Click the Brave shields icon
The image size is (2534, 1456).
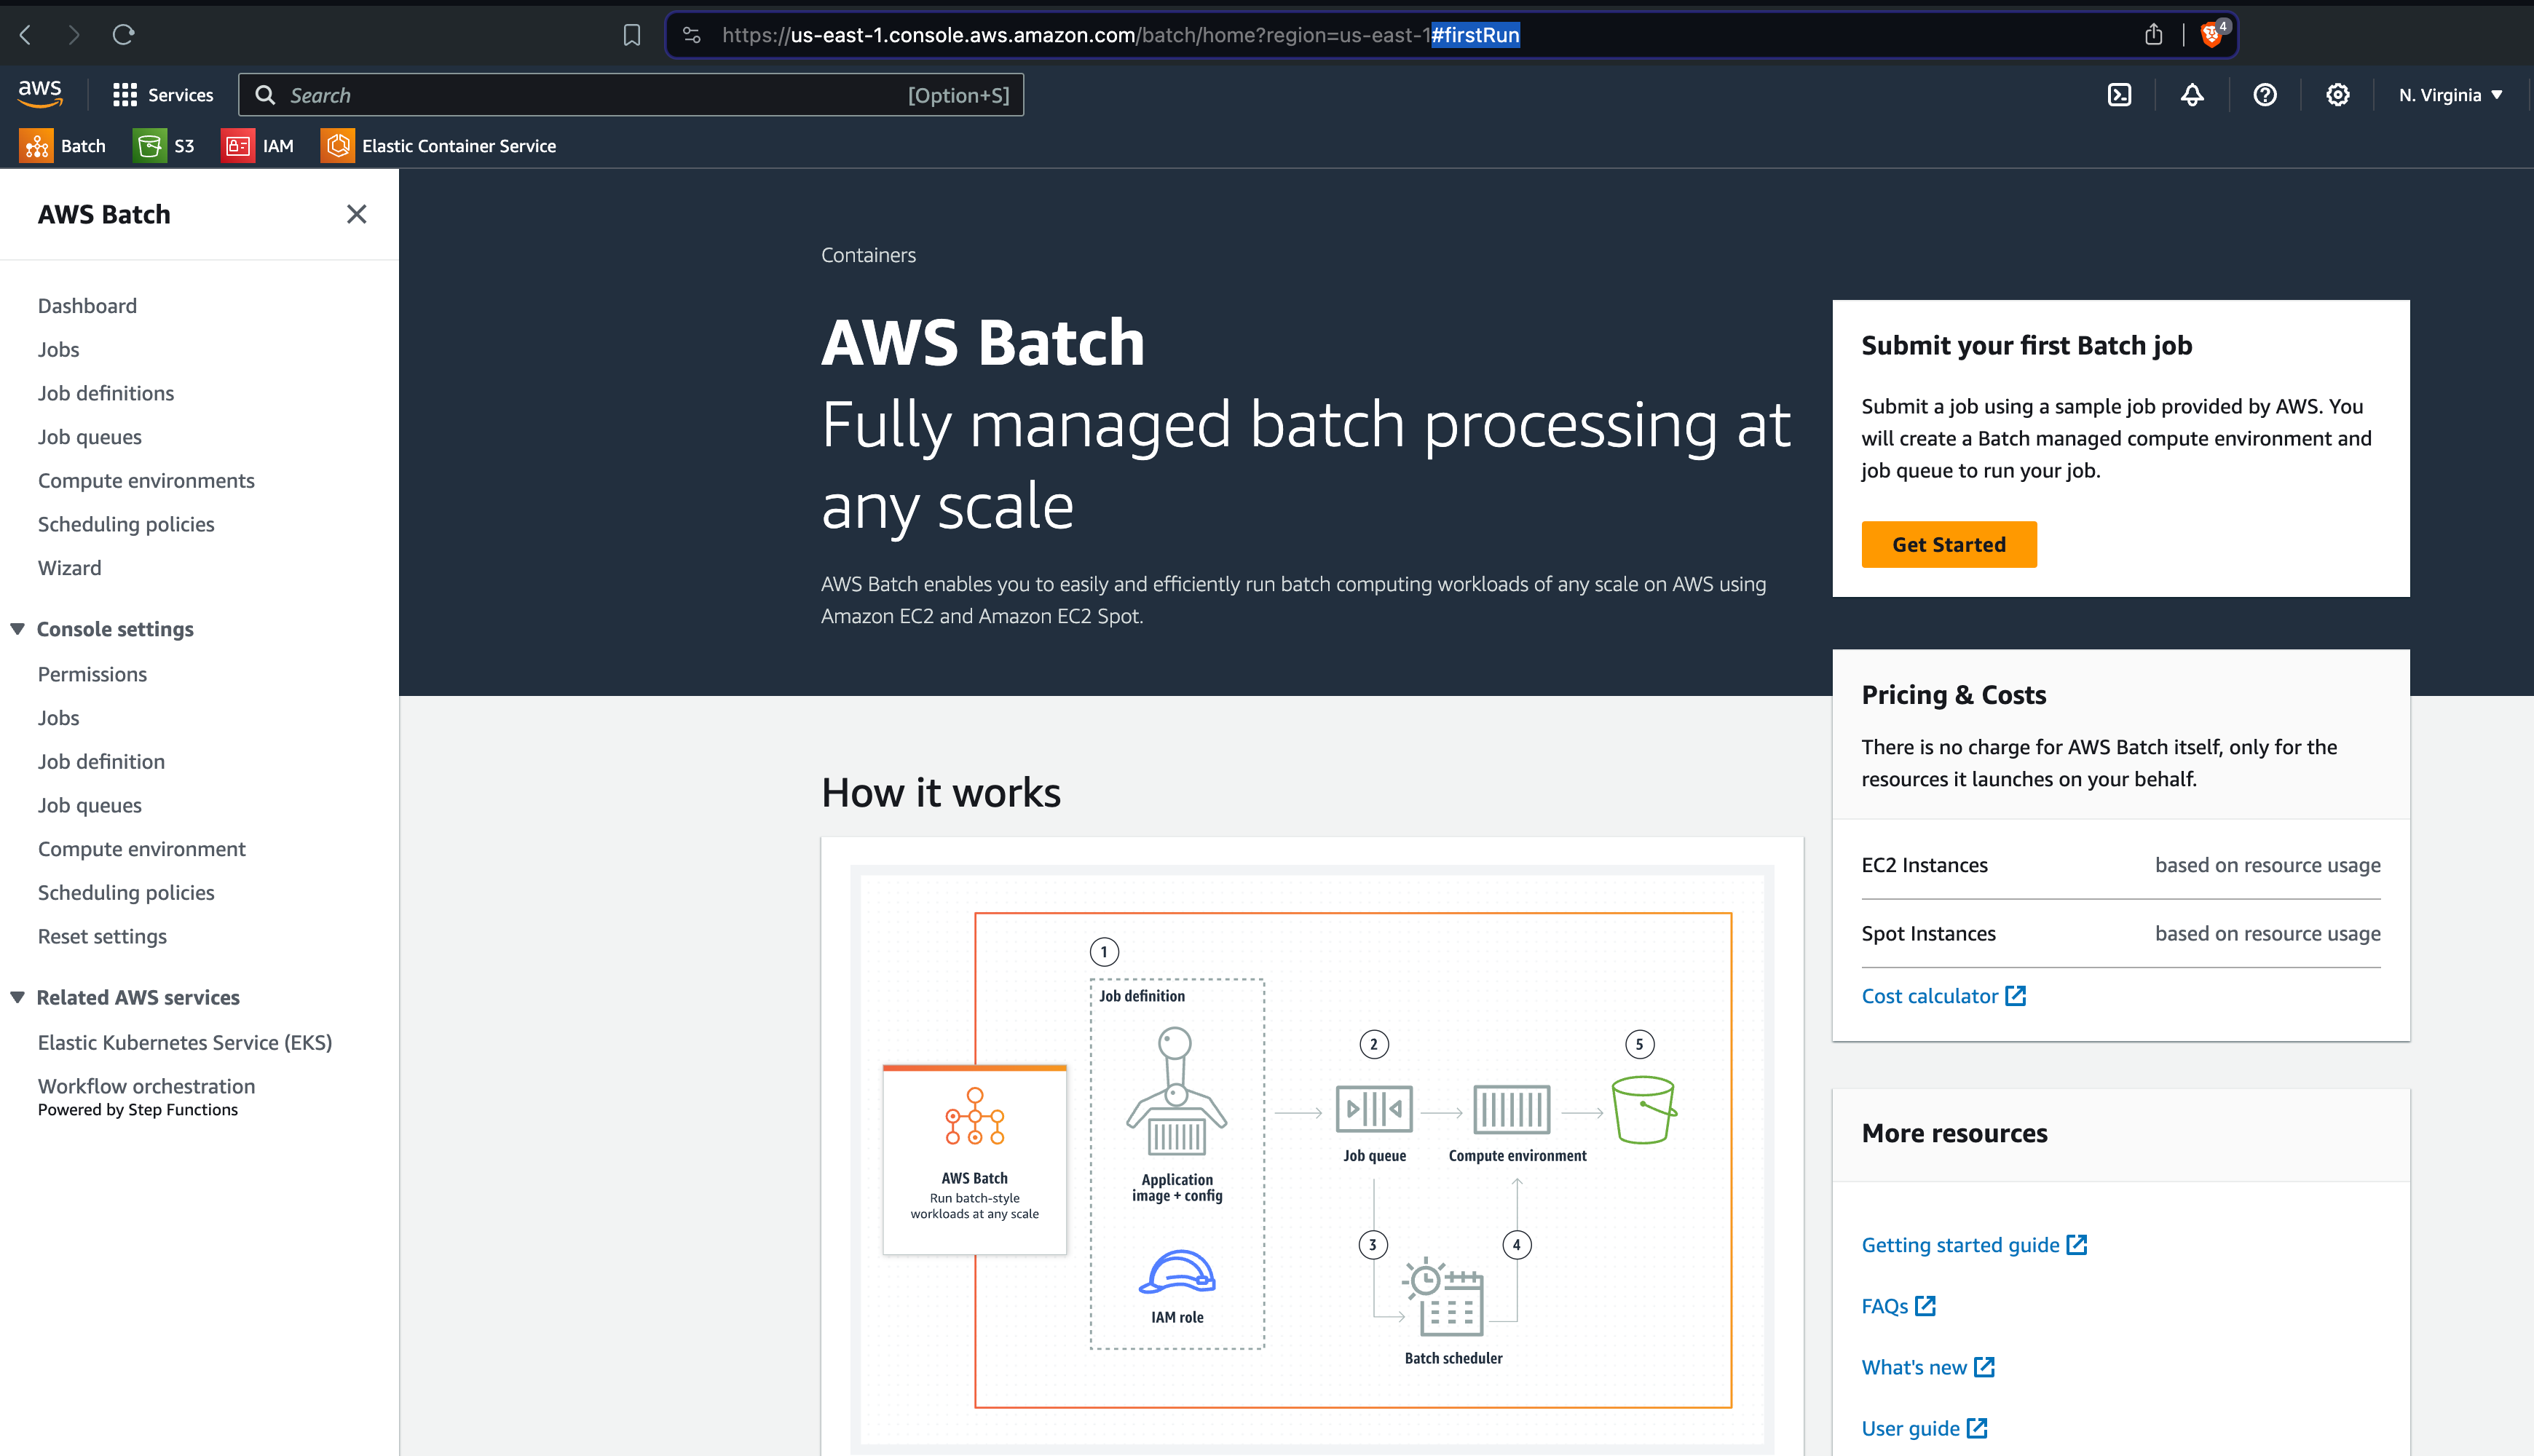2211,35
